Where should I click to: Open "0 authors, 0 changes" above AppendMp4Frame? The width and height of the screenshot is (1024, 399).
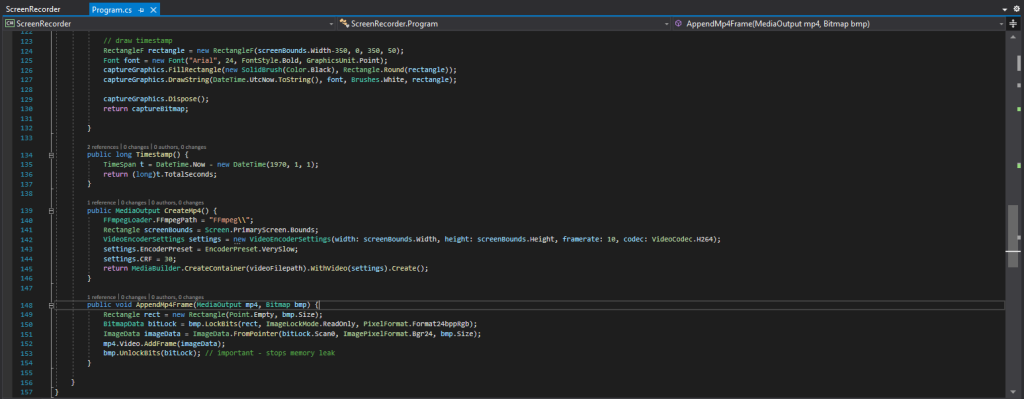[x=177, y=296]
